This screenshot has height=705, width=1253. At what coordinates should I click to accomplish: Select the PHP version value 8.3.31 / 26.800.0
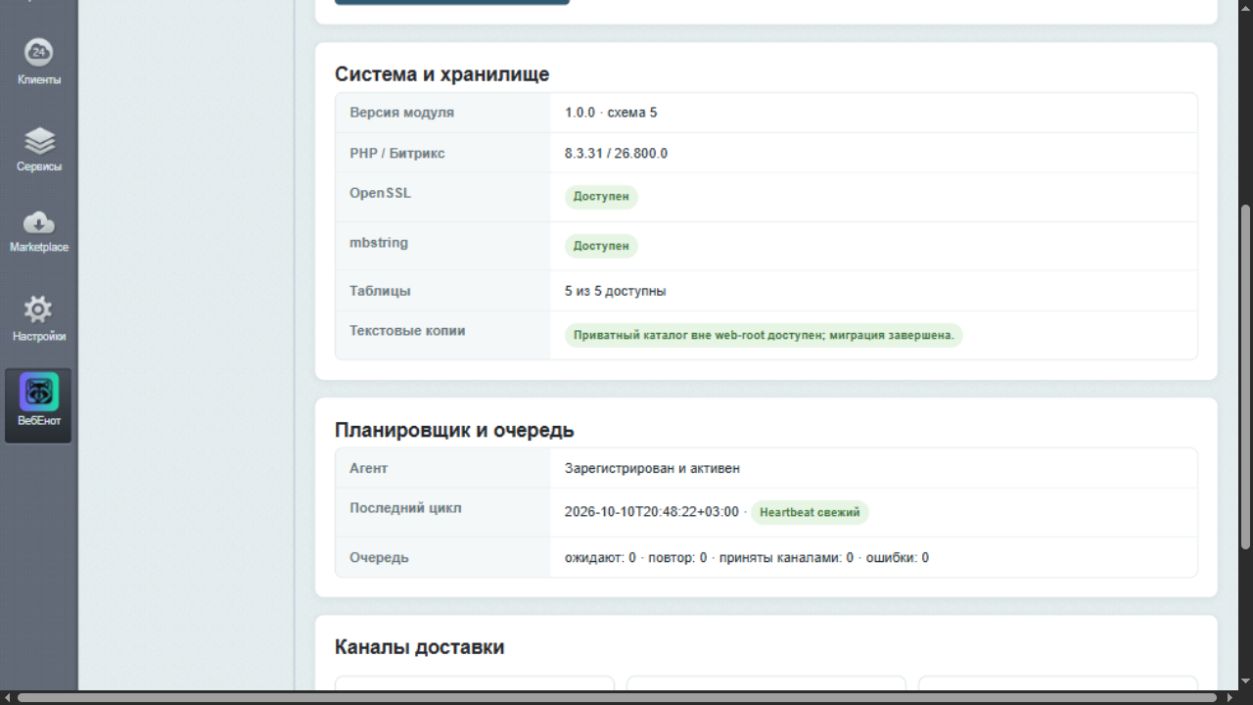coord(616,153)
